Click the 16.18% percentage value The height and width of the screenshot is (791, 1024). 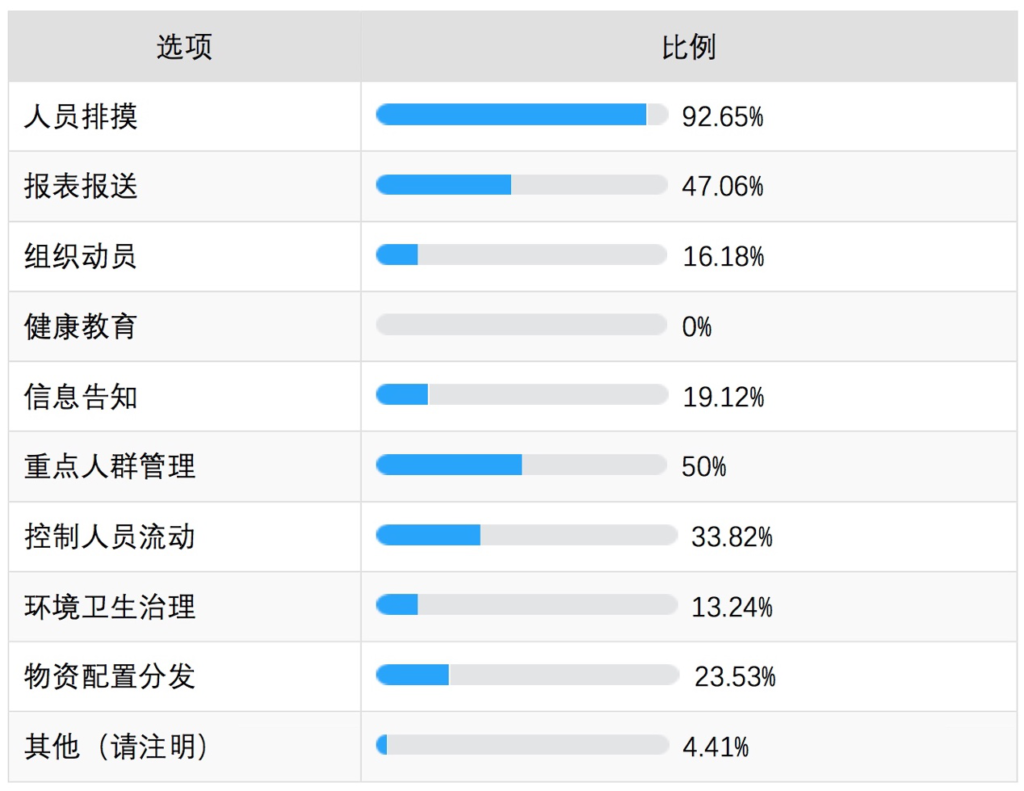point(723,257)
